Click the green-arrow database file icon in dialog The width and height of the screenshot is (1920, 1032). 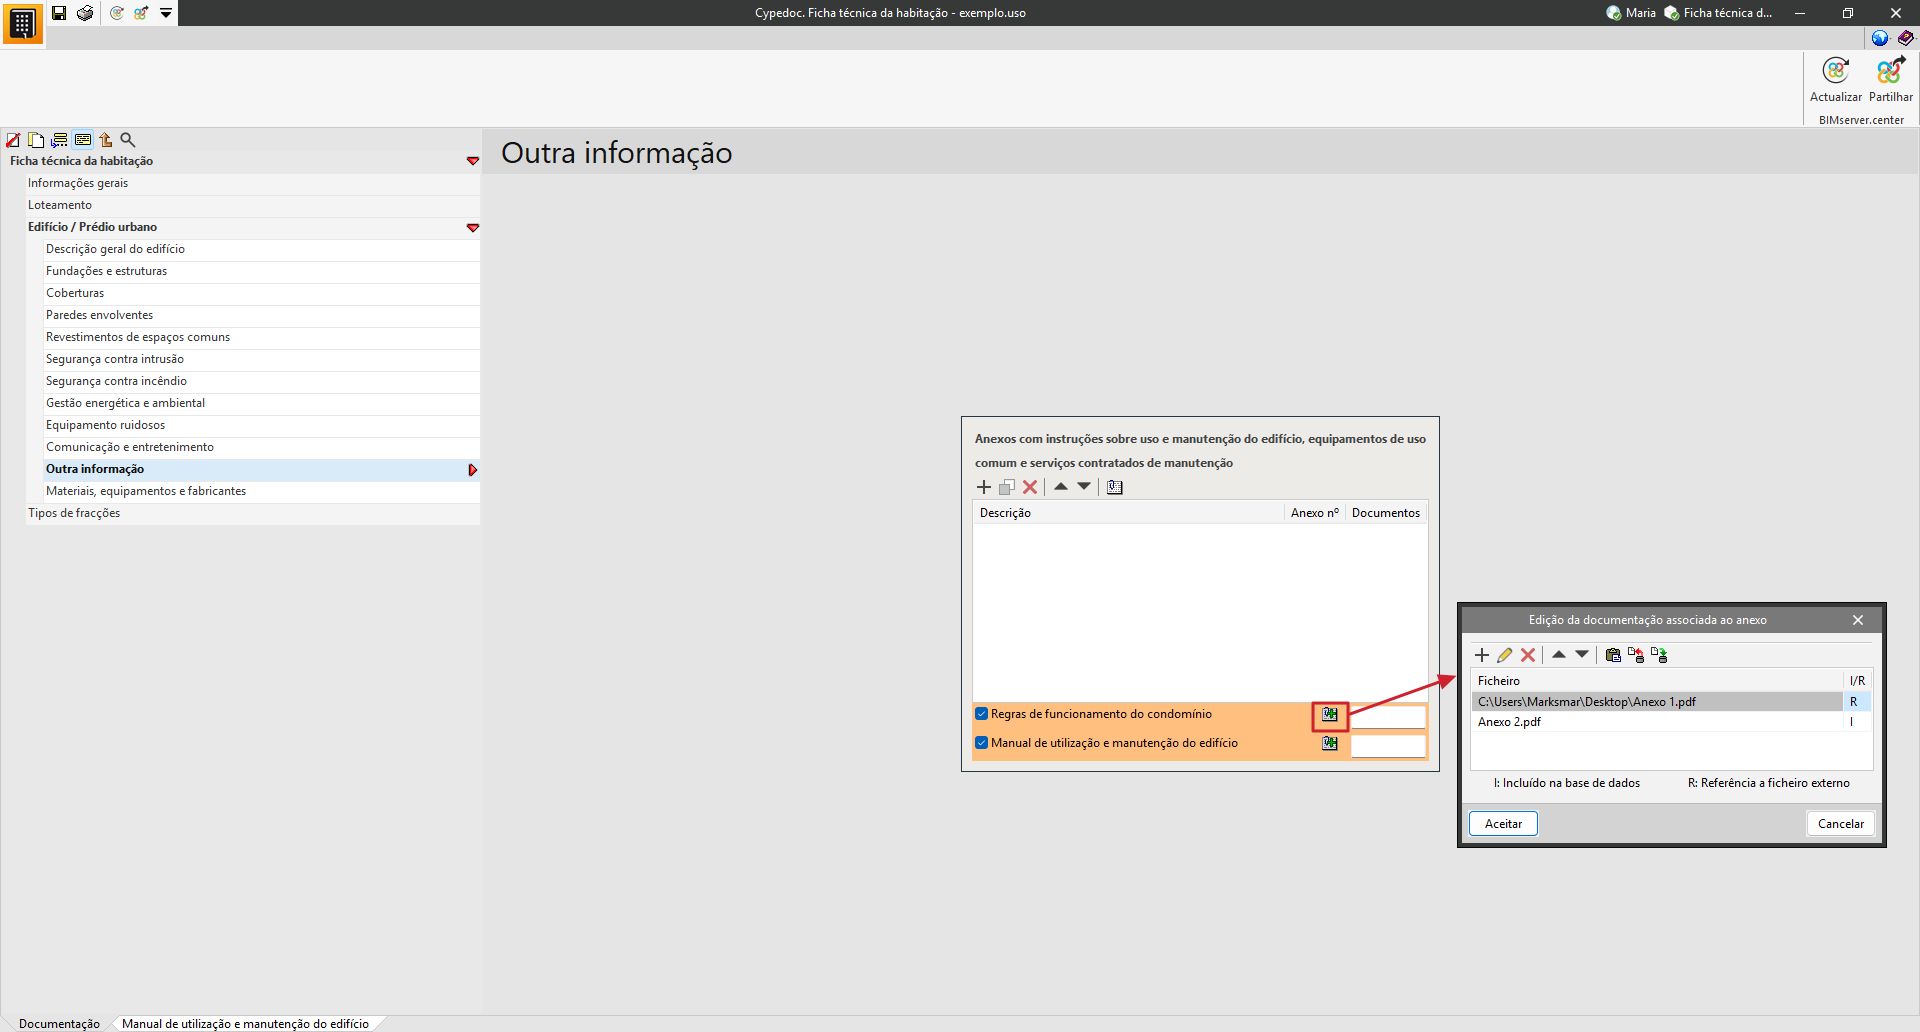pos(1659,655)
